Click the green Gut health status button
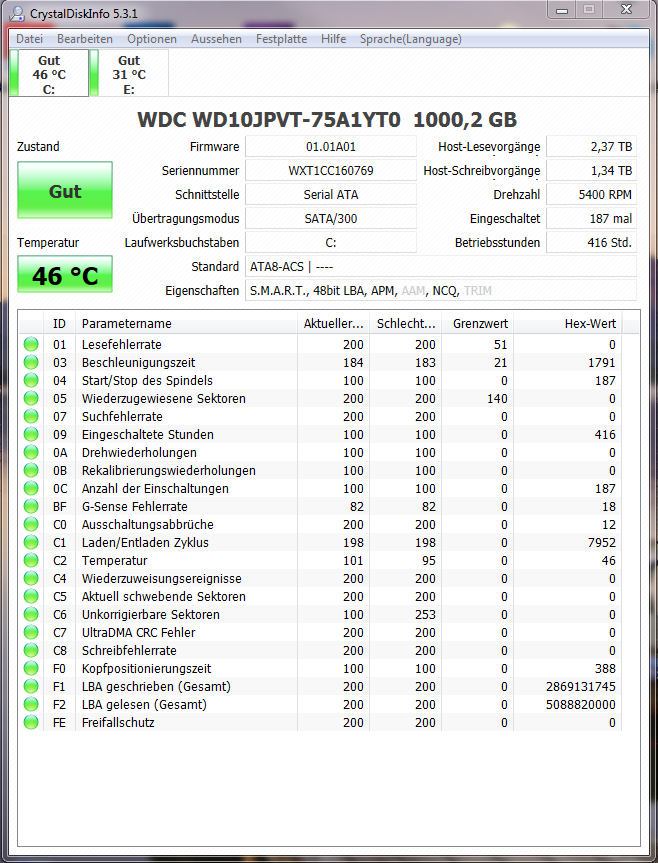 (65, 190)
